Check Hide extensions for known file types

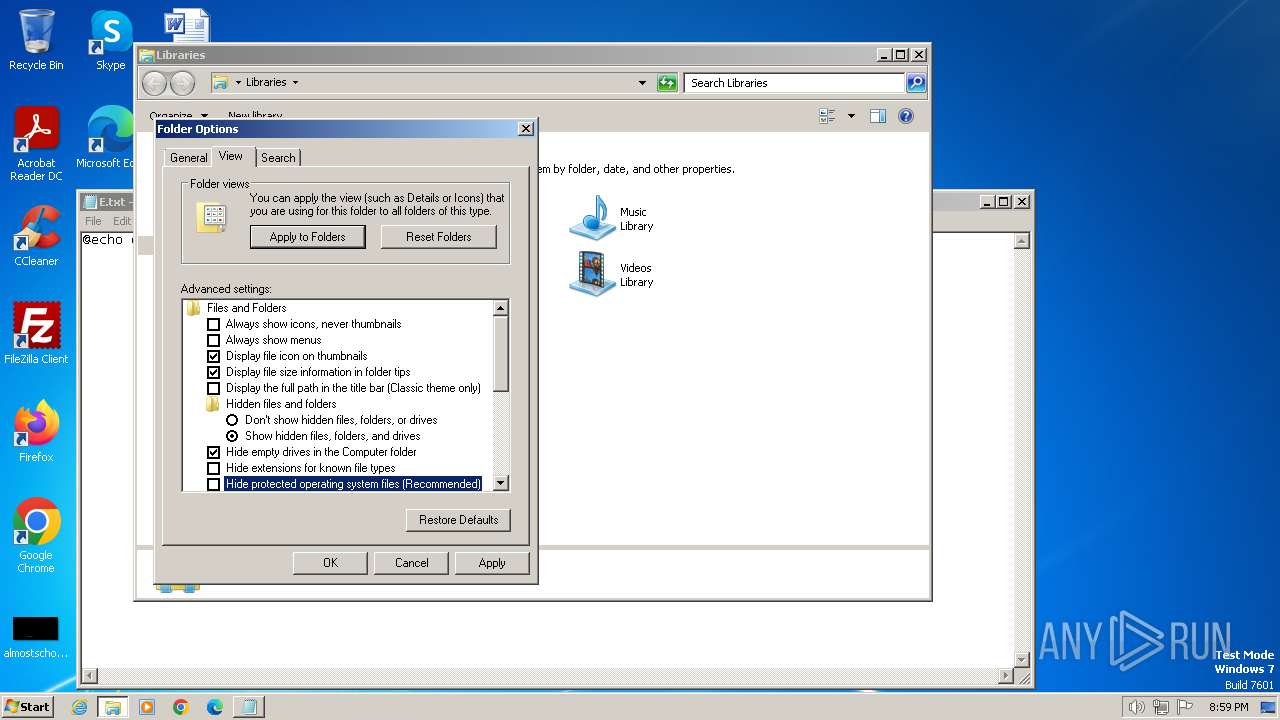coord(213,468)
